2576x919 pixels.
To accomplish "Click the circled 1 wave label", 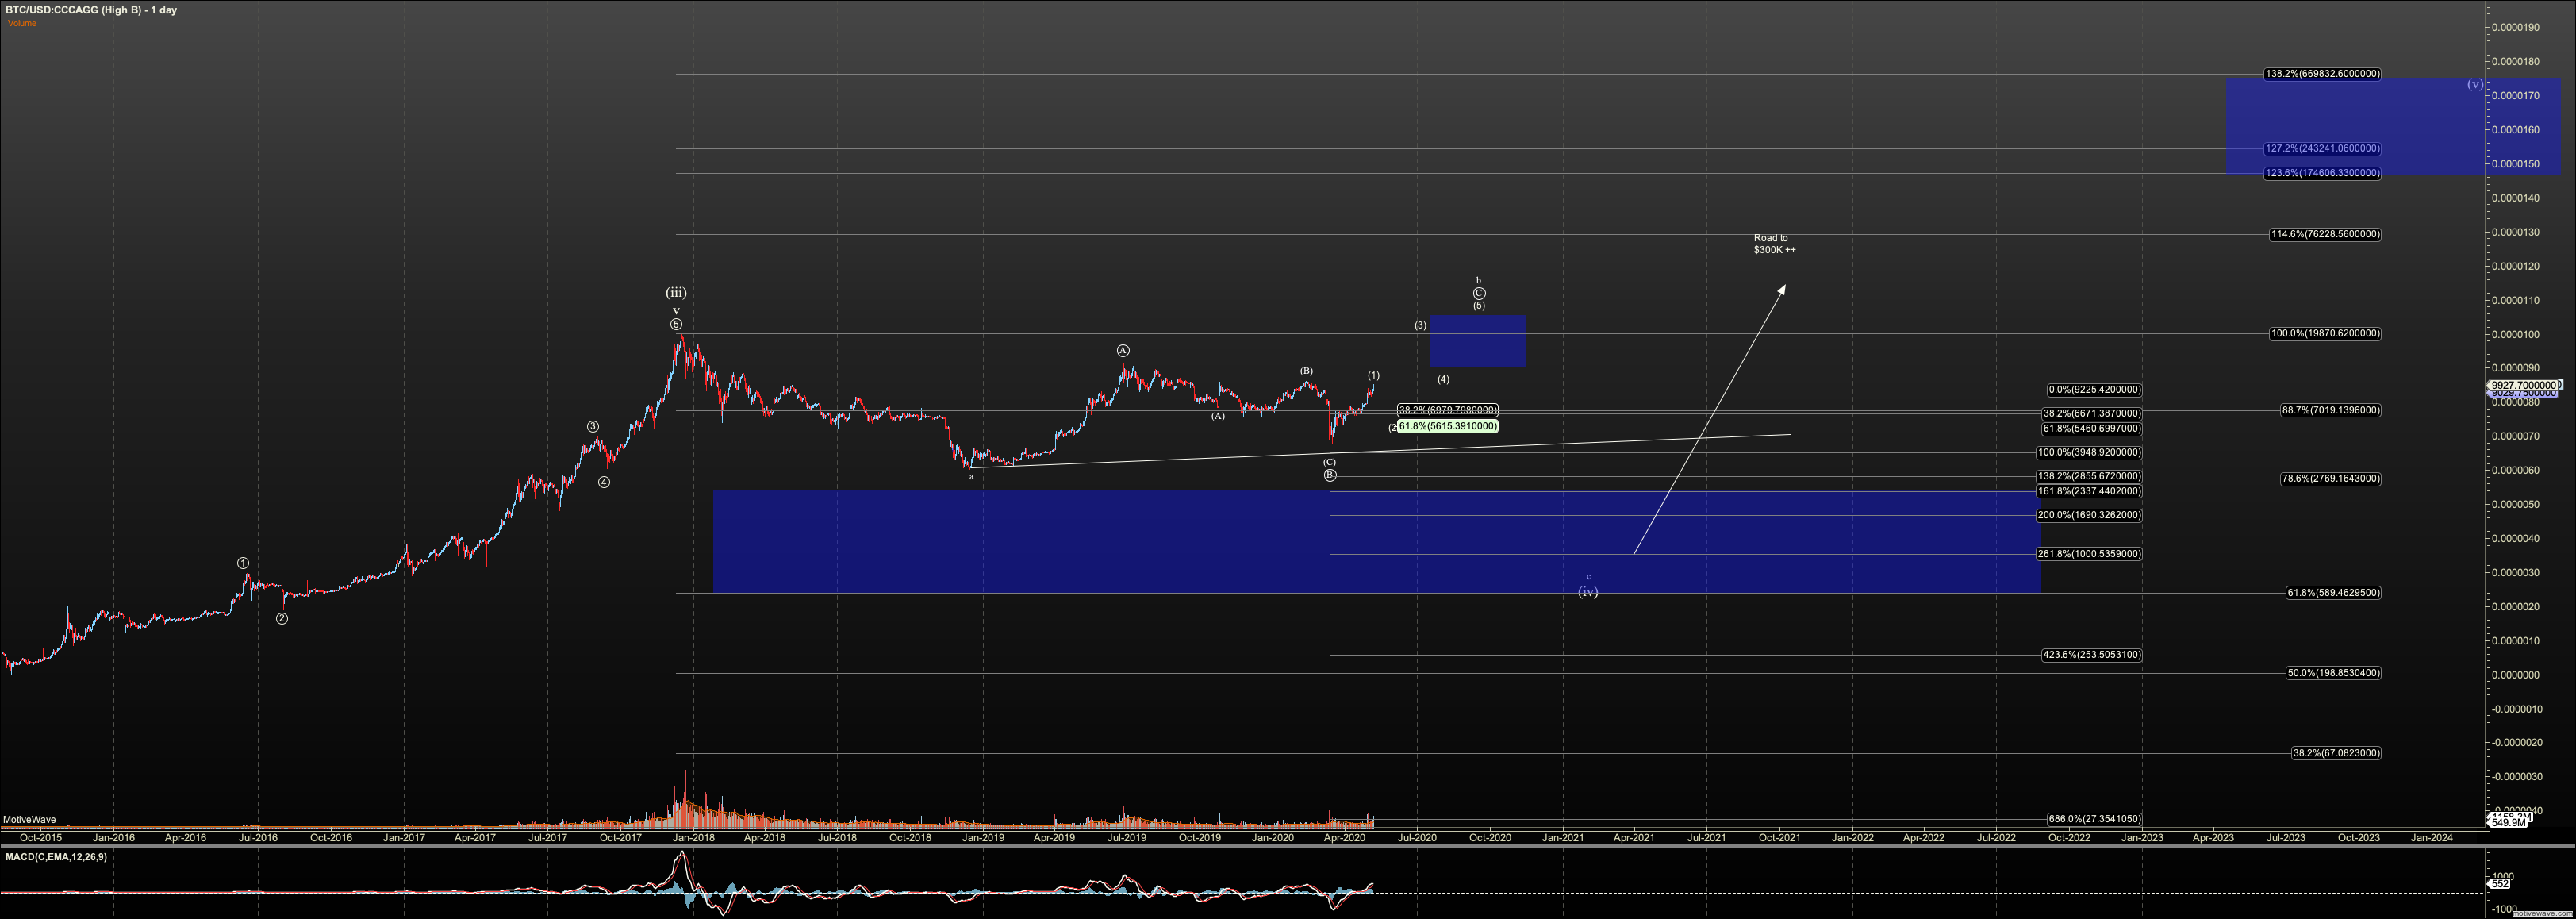I will [x=243, y=563].
